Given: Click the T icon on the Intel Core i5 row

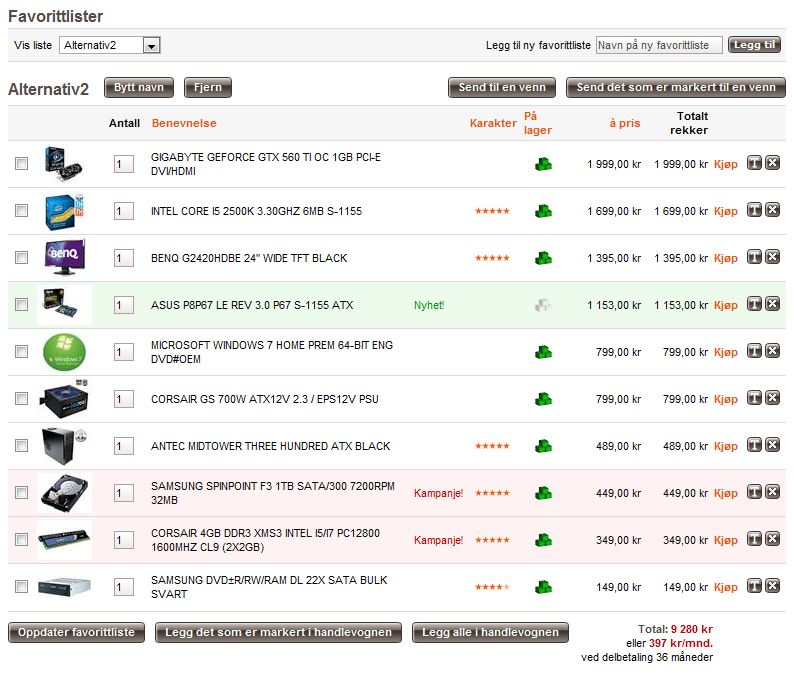Looking at the screenshot, I should click(x=755, y=210).
